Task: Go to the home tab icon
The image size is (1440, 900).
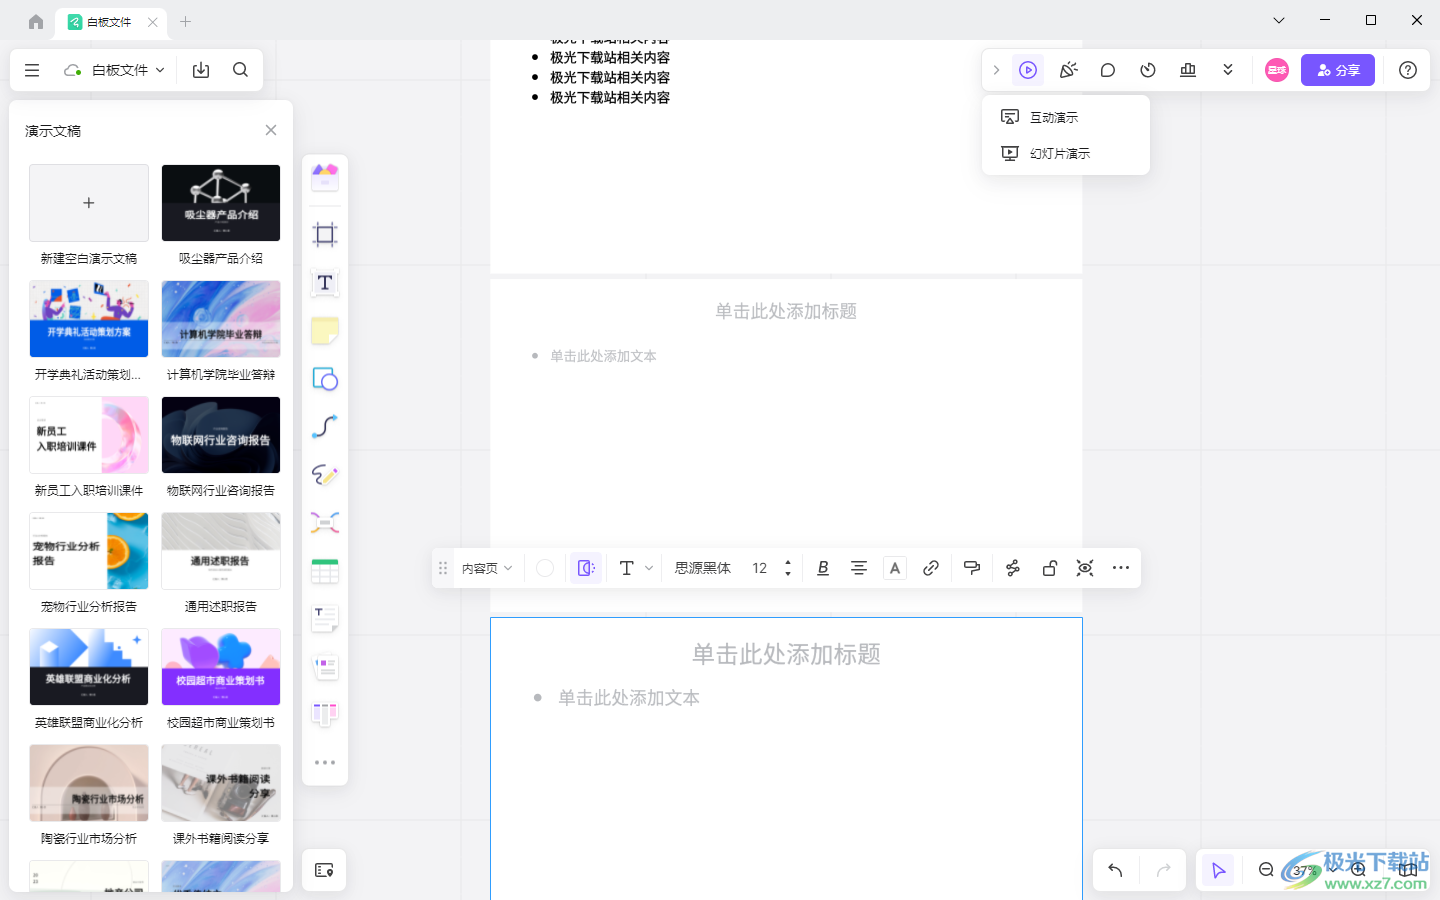Action: tap(36, 21)
